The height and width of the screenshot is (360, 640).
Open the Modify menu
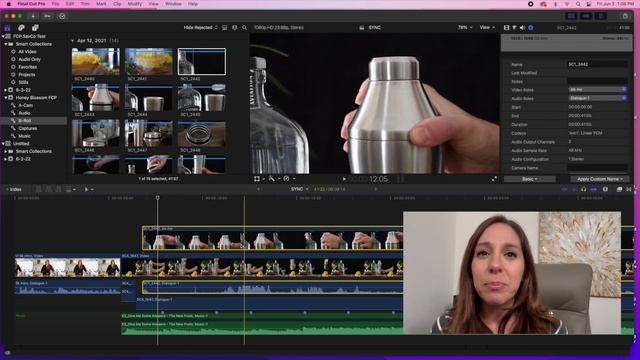[135, 4]
